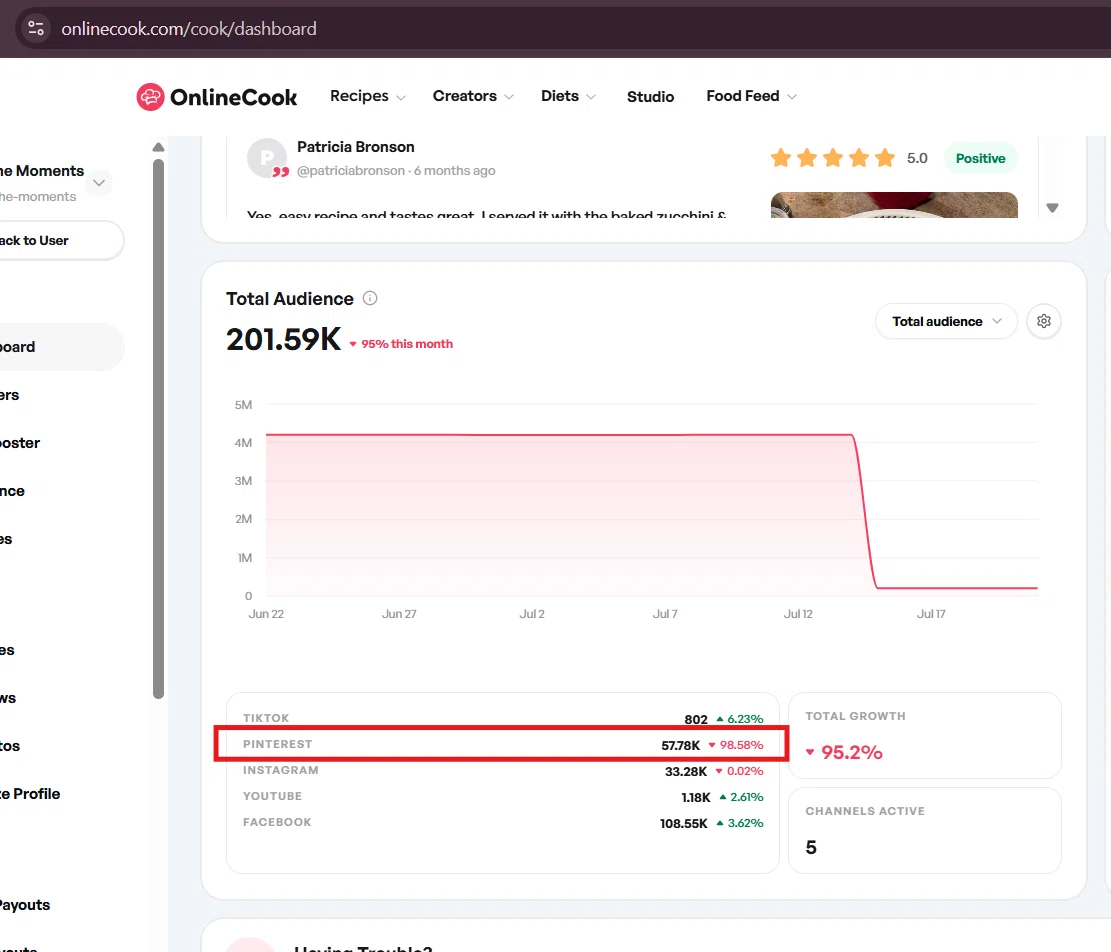Screen dimensions: 1111x952
Task: Expand the Moments account chevron in sidebar
Action: pyautogui.click(x=99, y=183)
